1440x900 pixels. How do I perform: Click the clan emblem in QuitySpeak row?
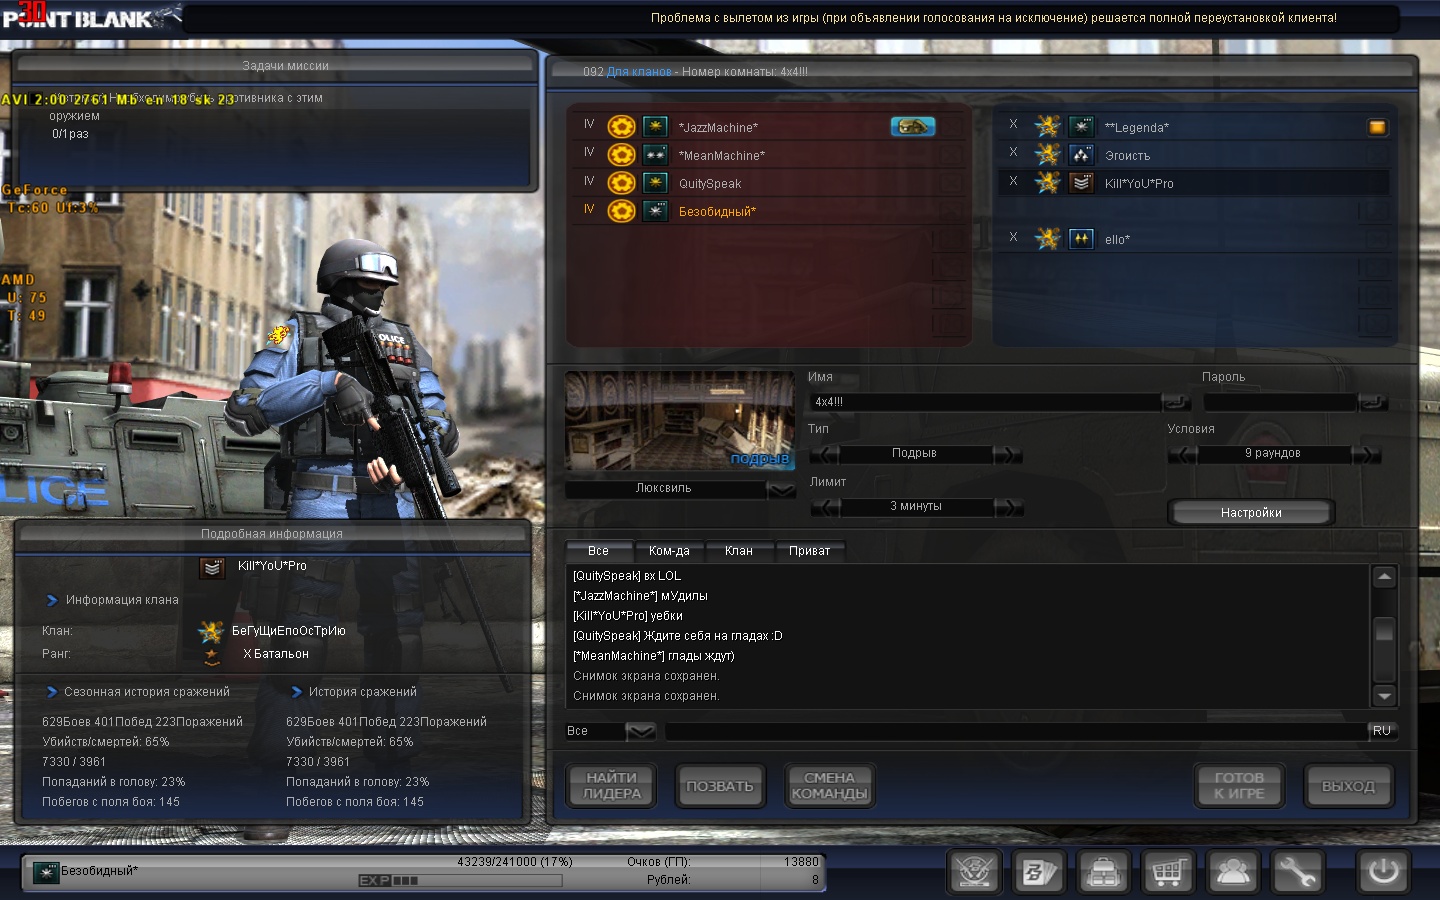[x=622, y=183]
